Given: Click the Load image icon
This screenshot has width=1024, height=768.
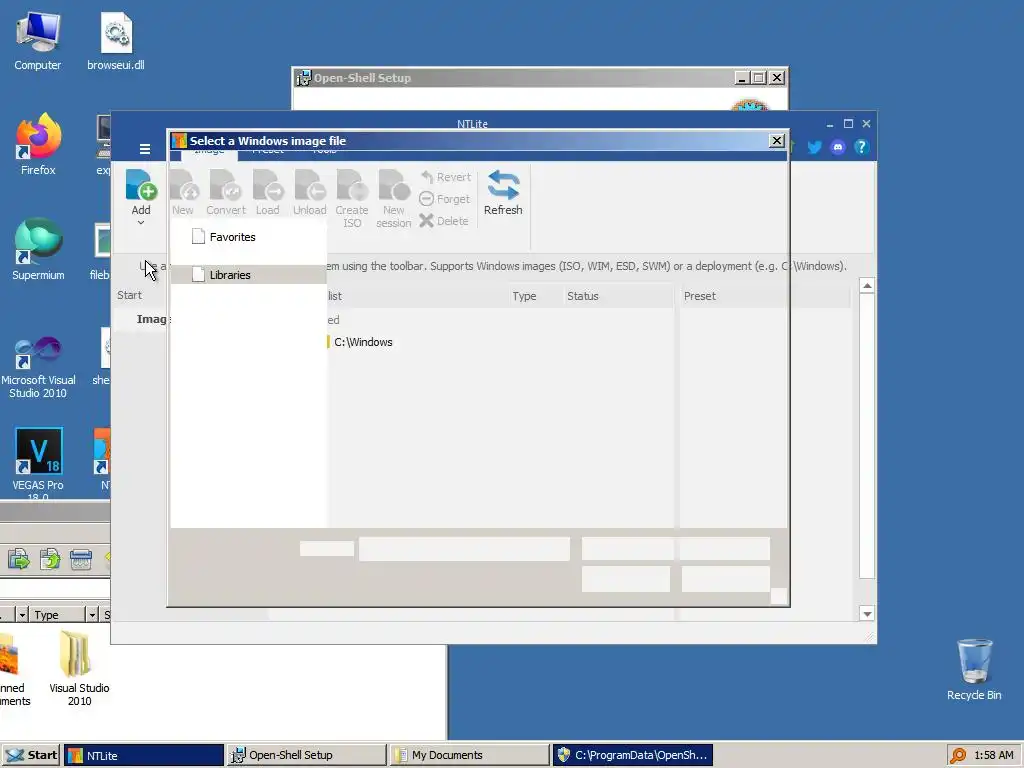Looking at the screenshot, I should point(268,192).
